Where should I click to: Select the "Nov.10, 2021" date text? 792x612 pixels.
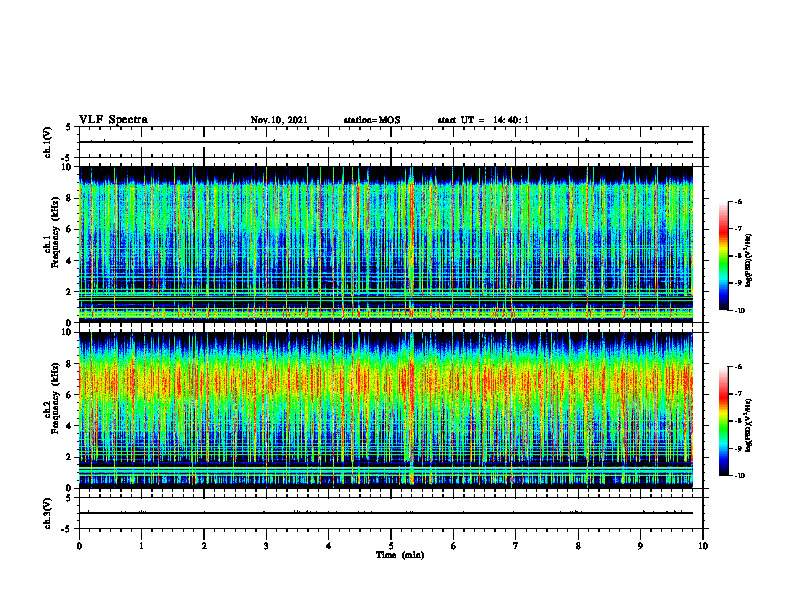point(279,120)
